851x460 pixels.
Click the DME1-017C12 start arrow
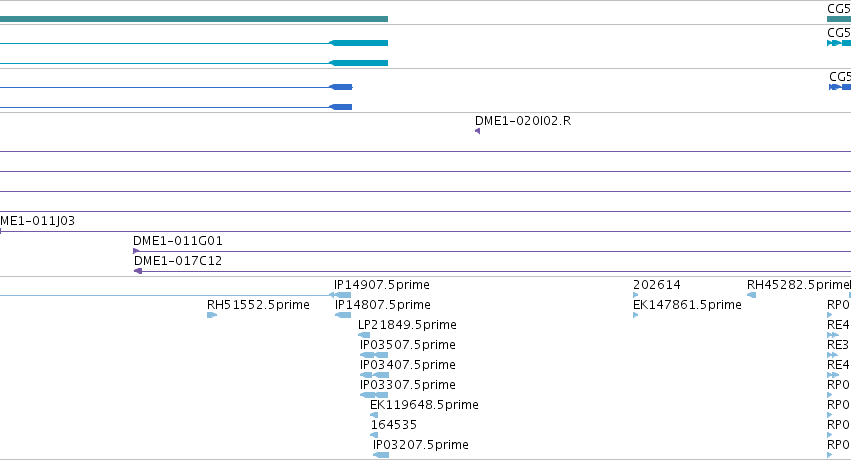point(138,271)
